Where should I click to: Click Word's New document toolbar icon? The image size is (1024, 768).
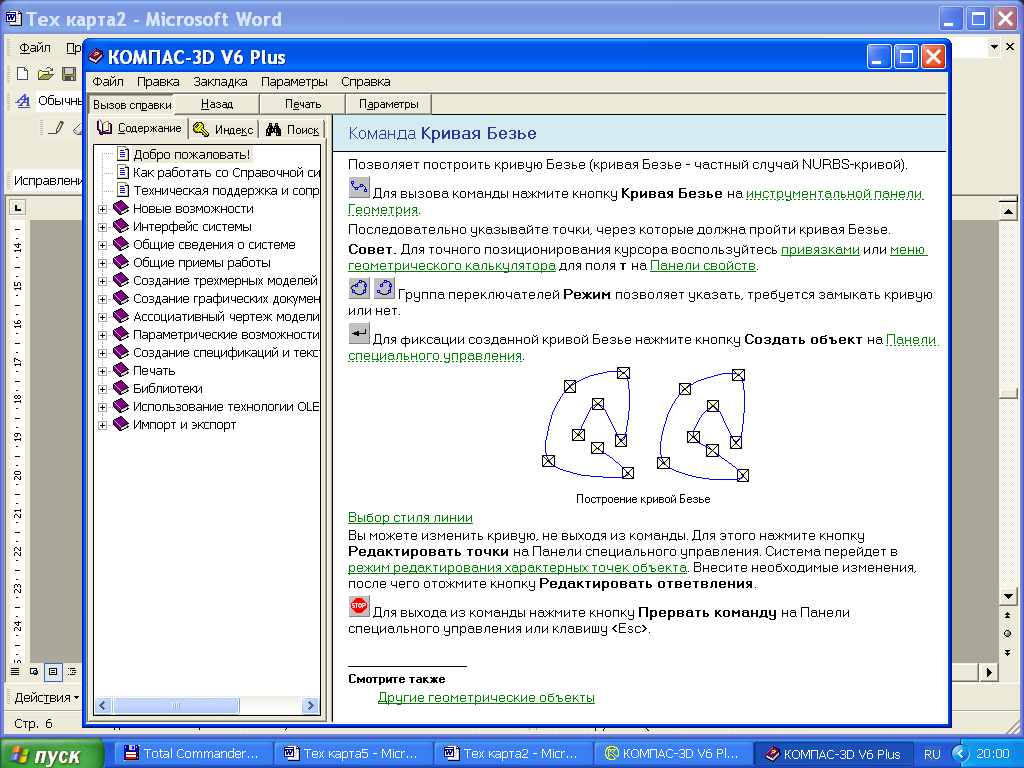click(x=22, y=74)
